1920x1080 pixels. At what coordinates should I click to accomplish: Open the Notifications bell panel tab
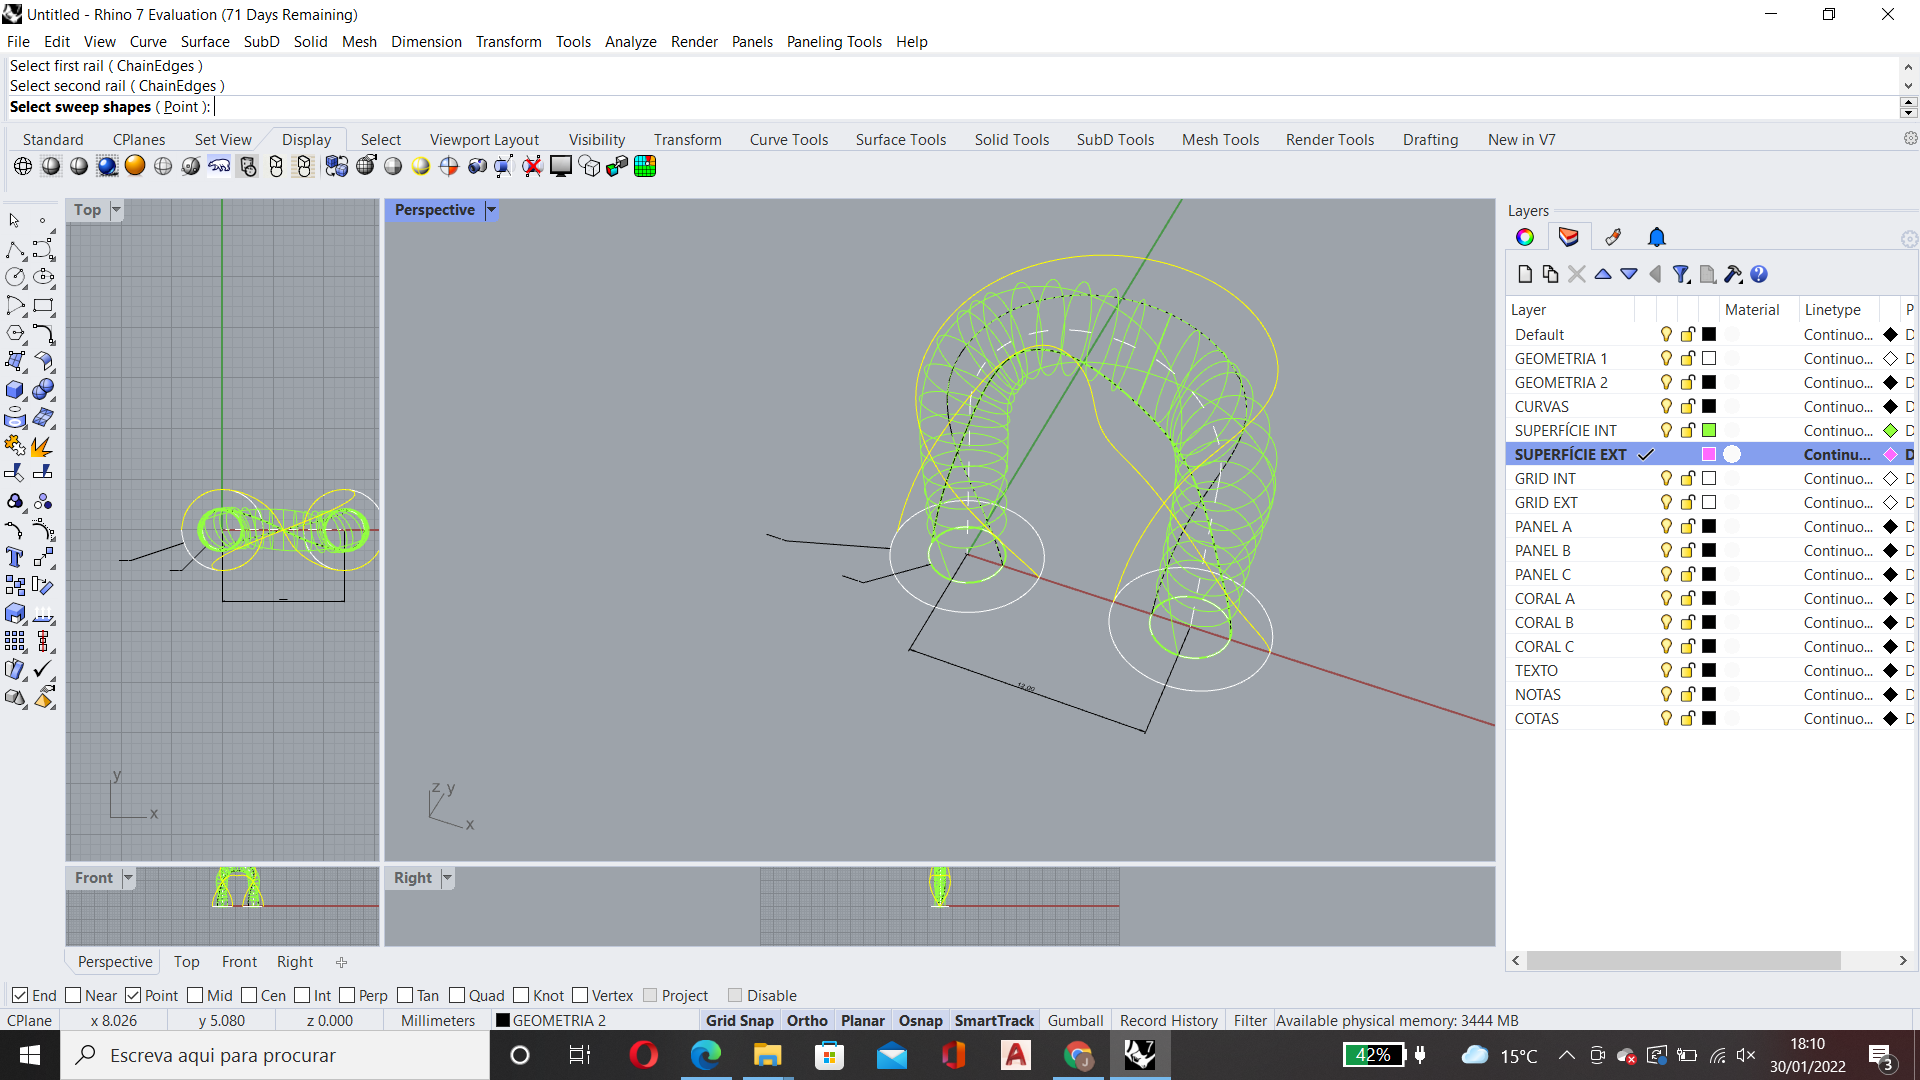(1656, 237)
